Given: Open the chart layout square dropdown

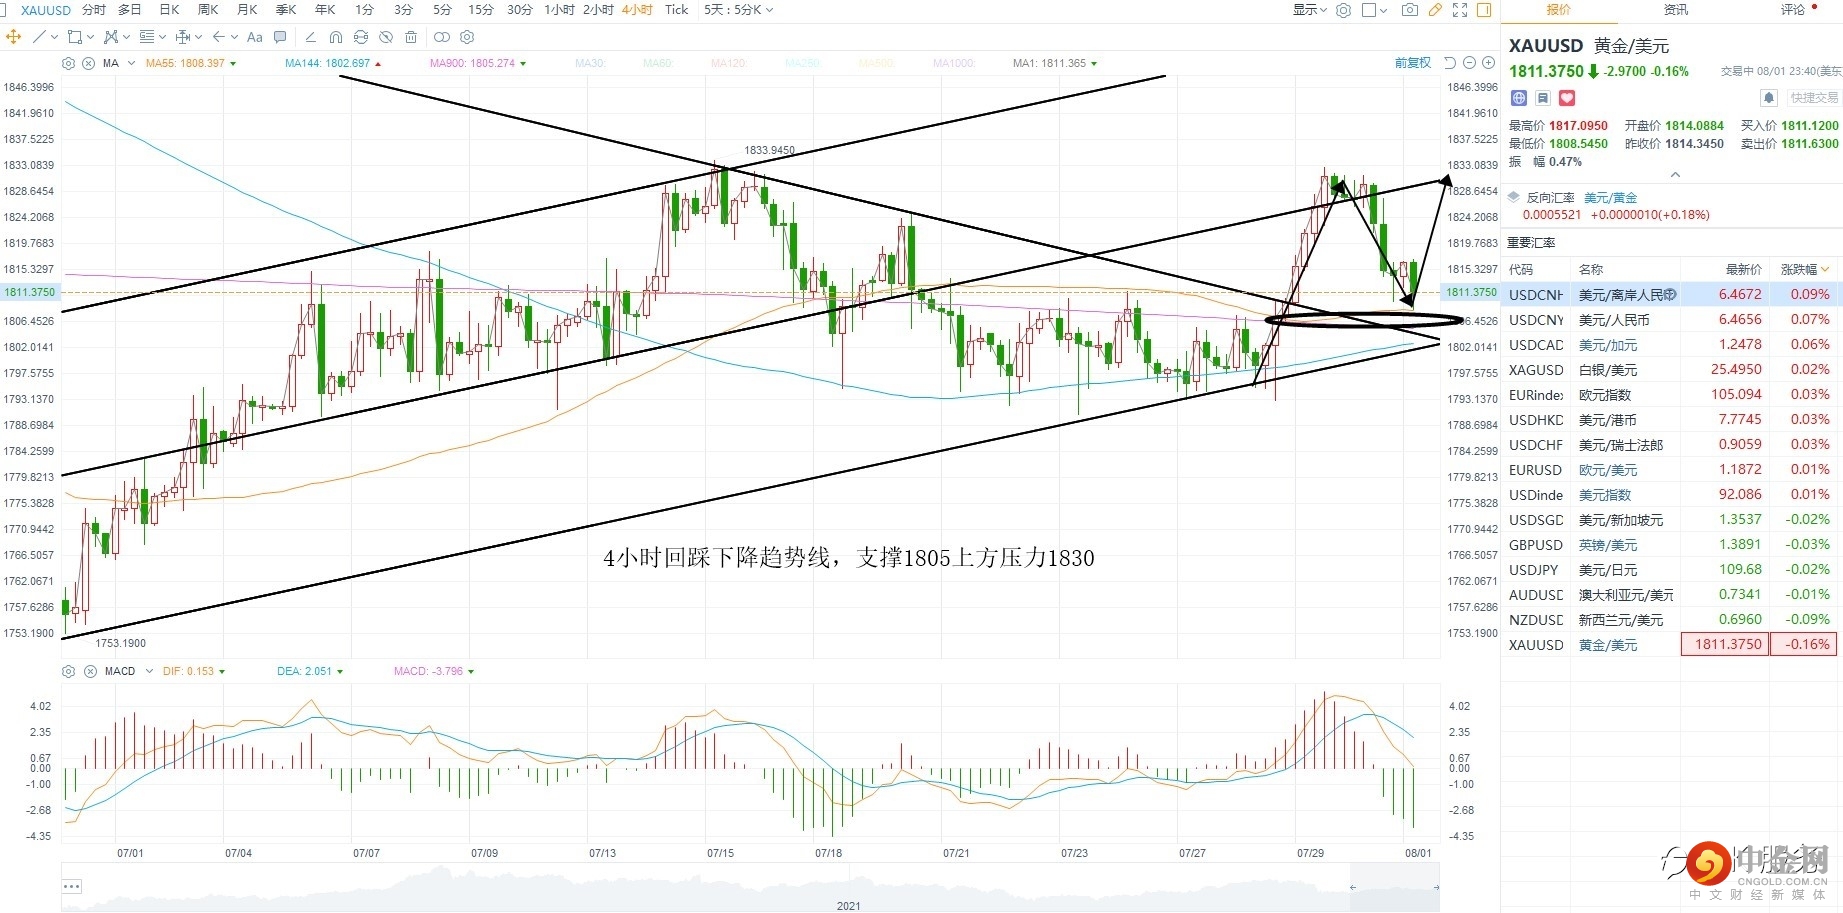Looking at the screenshot, I should (1375, 10).
